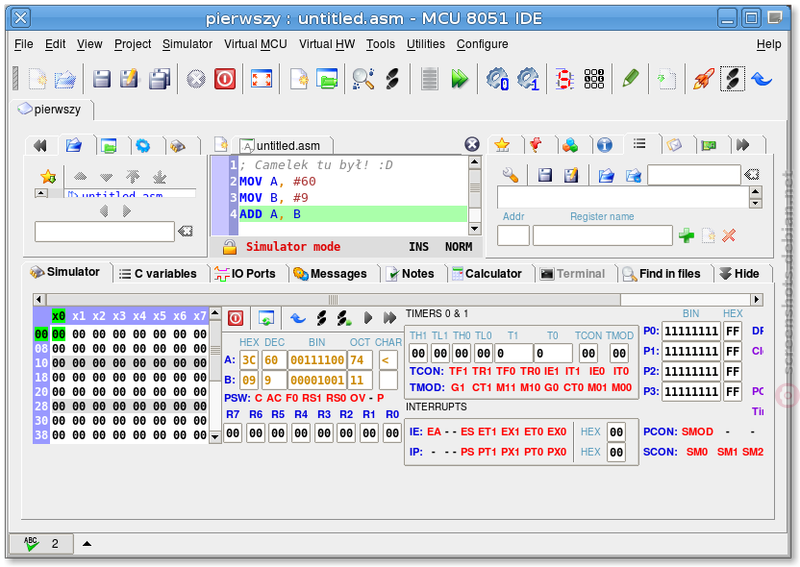Screen dimensions: 800x567
Task: Click the New project icon in toolbar
Action: (x=298, y=79)
